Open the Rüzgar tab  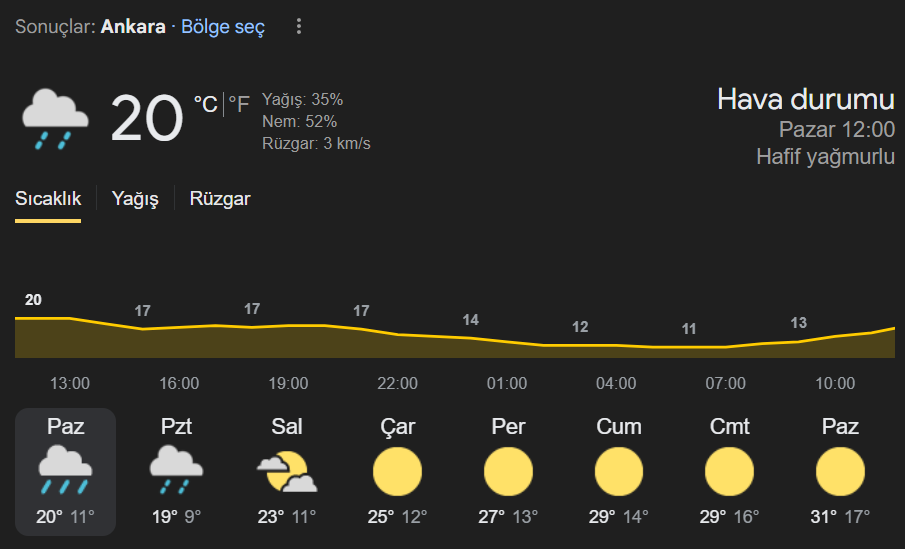[x=220, y=199]
